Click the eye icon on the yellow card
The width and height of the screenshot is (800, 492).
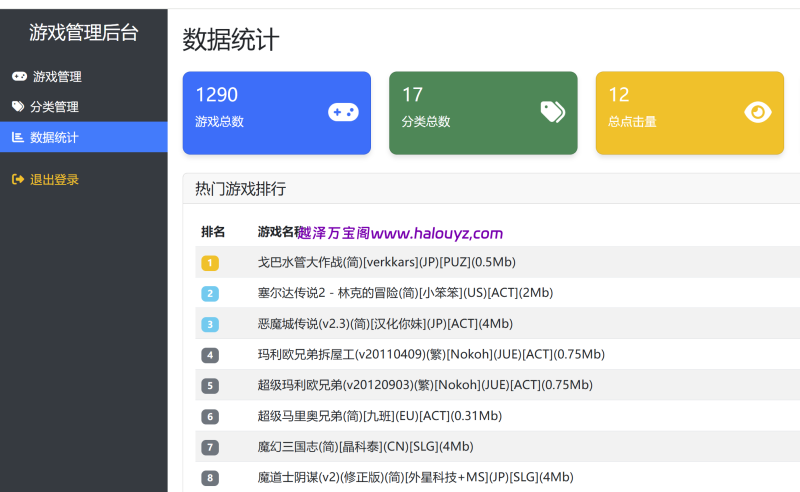758,112
